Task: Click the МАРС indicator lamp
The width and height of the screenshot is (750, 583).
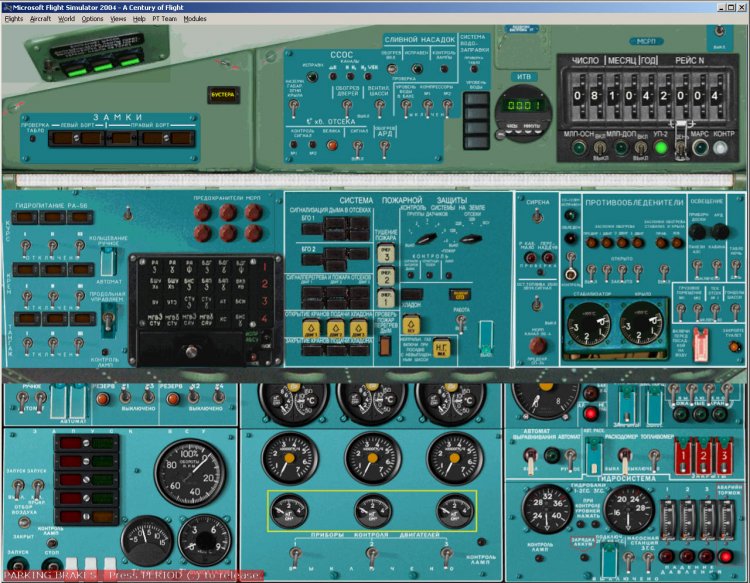Action: 700,148
